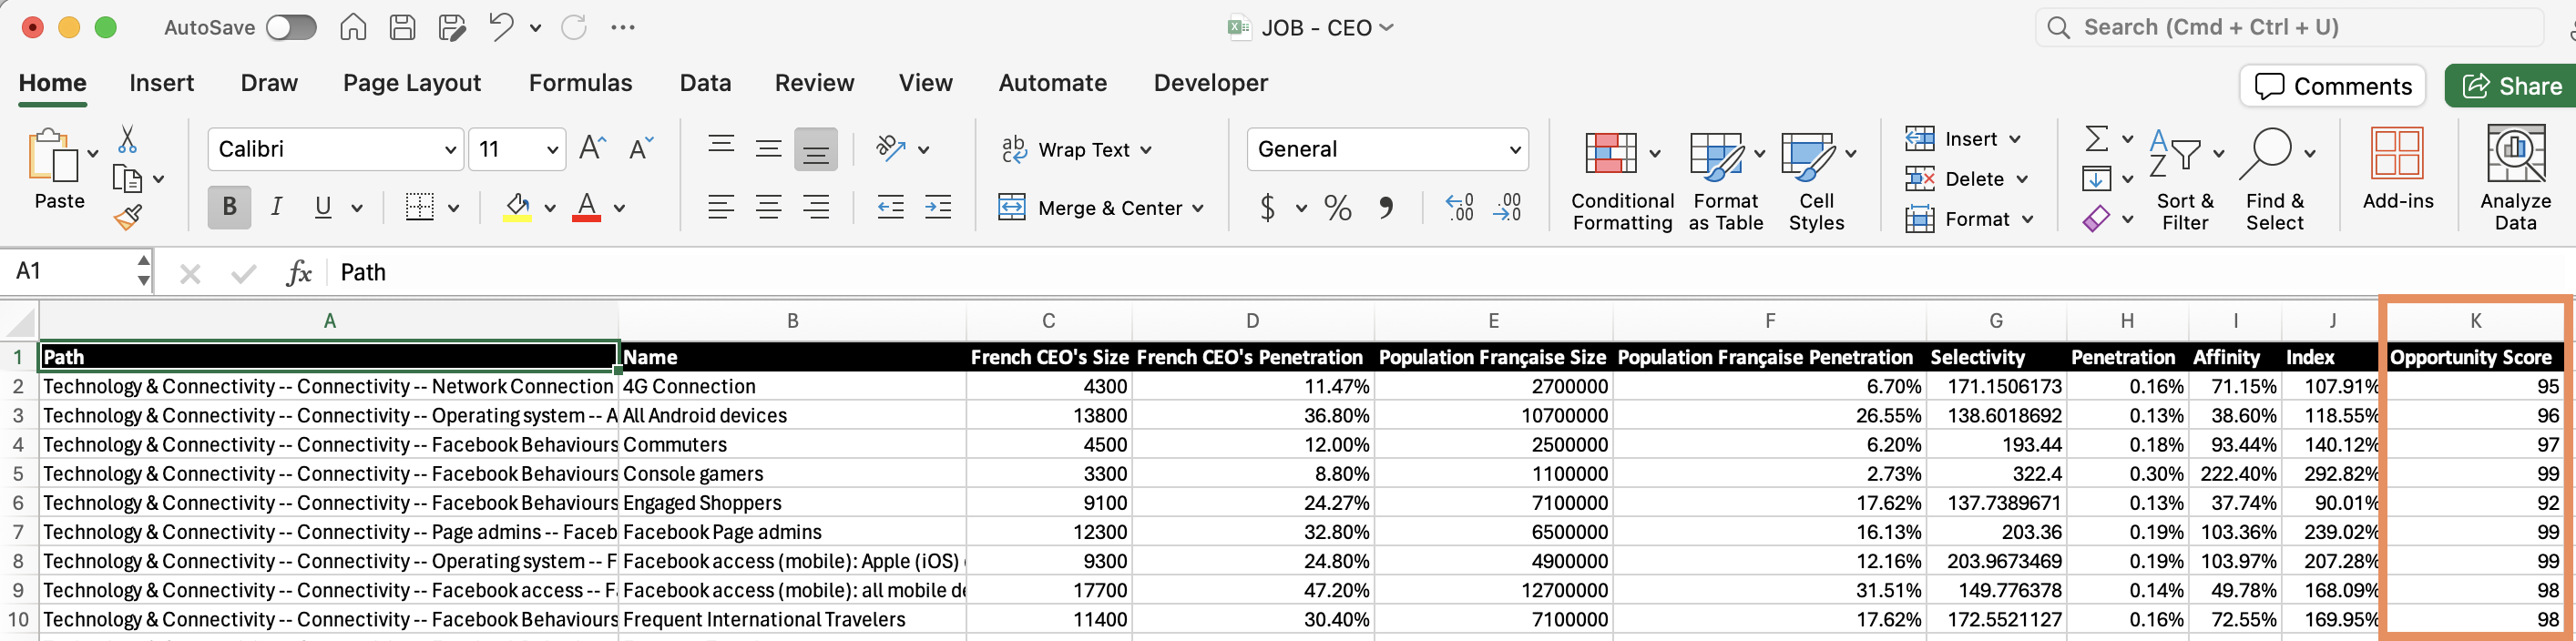Click the Save As icon with pencil
The height and width of the screenshot is (641, 2576).
(452, 27)
